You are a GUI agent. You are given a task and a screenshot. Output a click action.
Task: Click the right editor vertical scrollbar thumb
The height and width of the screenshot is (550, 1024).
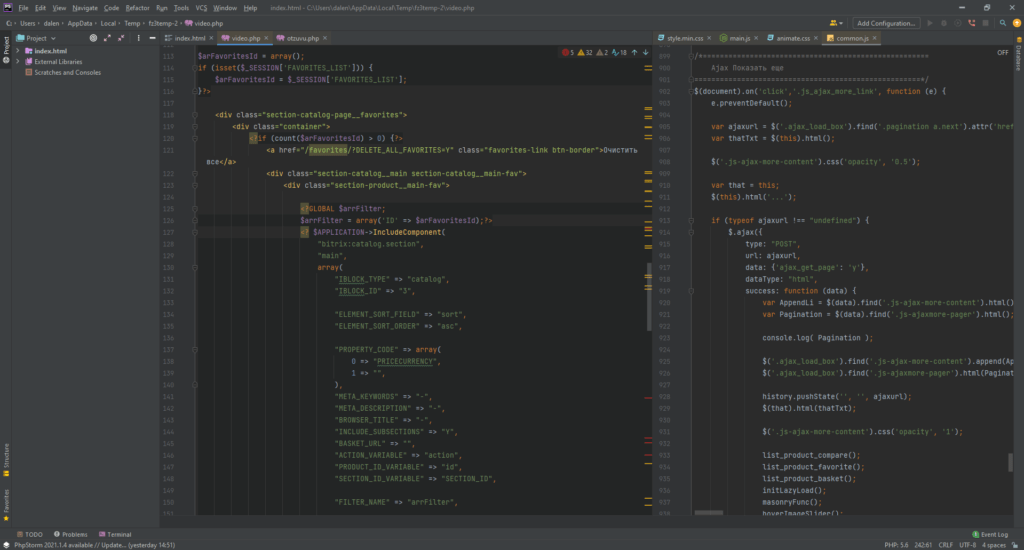(1008, 464)
